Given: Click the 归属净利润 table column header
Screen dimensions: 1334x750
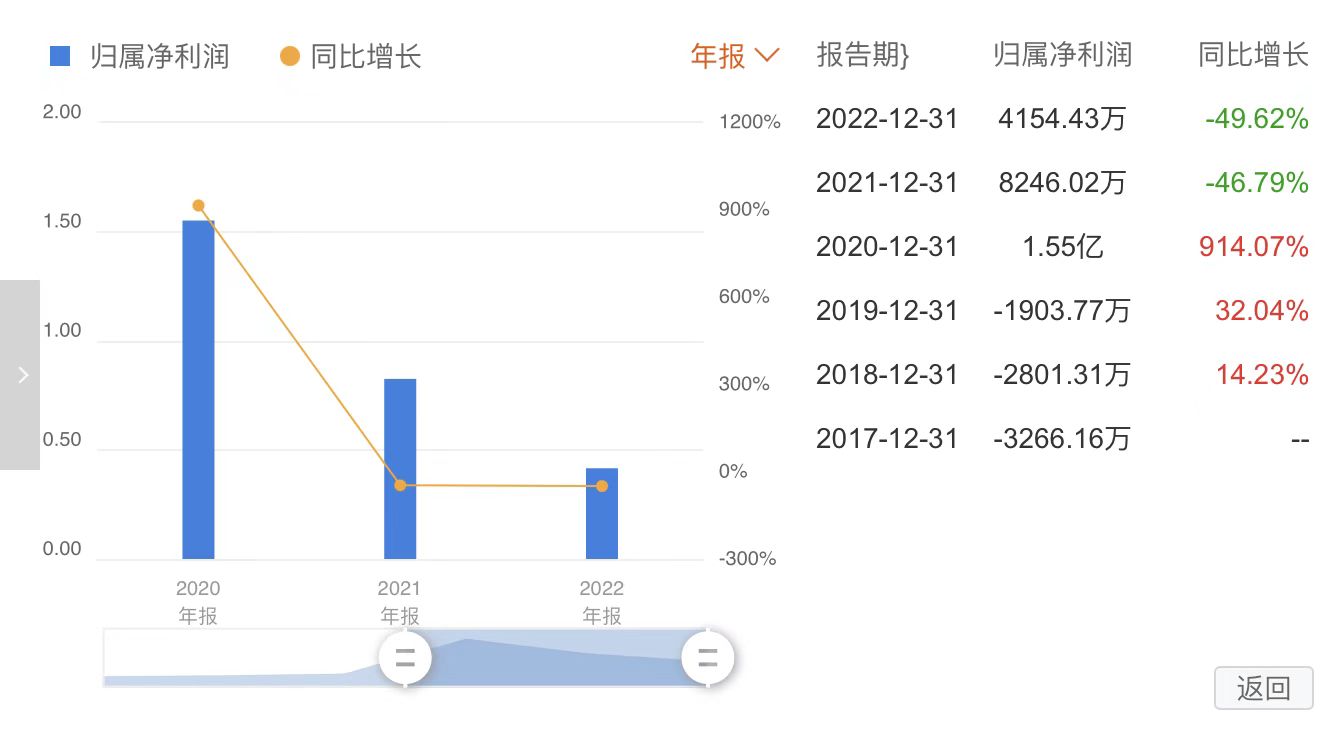Looking at the screenshot, I should pos(1062,55).
